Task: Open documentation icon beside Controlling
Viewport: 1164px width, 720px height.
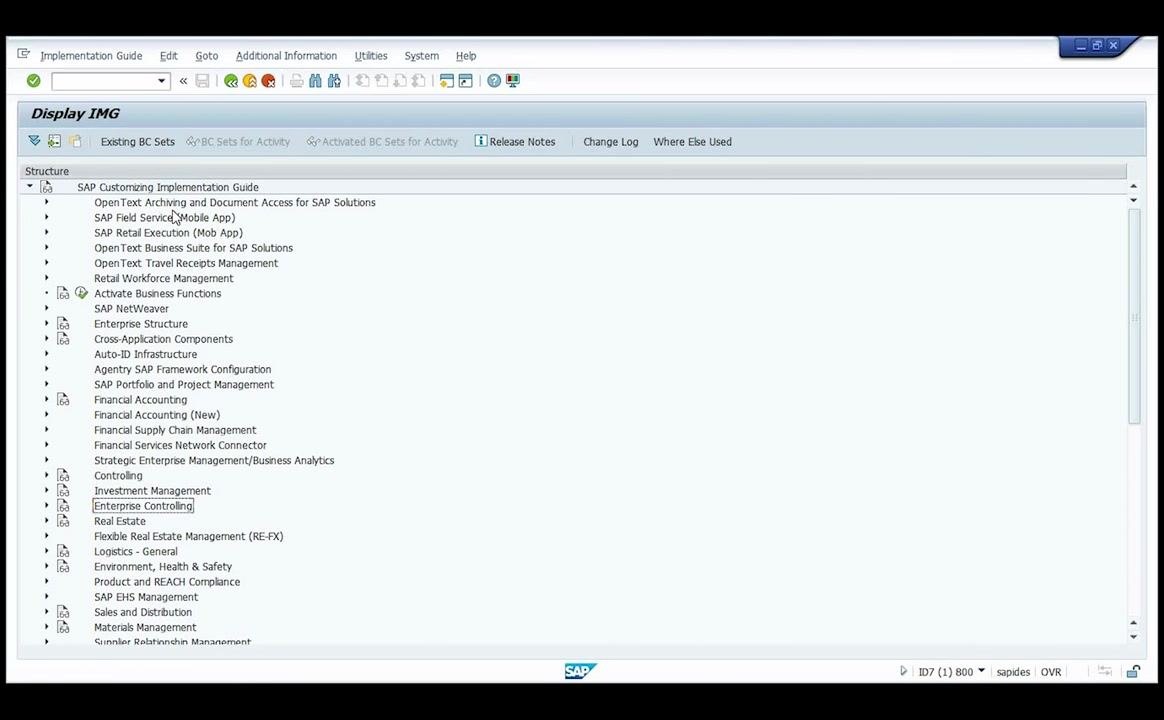Action: point(63,476)
